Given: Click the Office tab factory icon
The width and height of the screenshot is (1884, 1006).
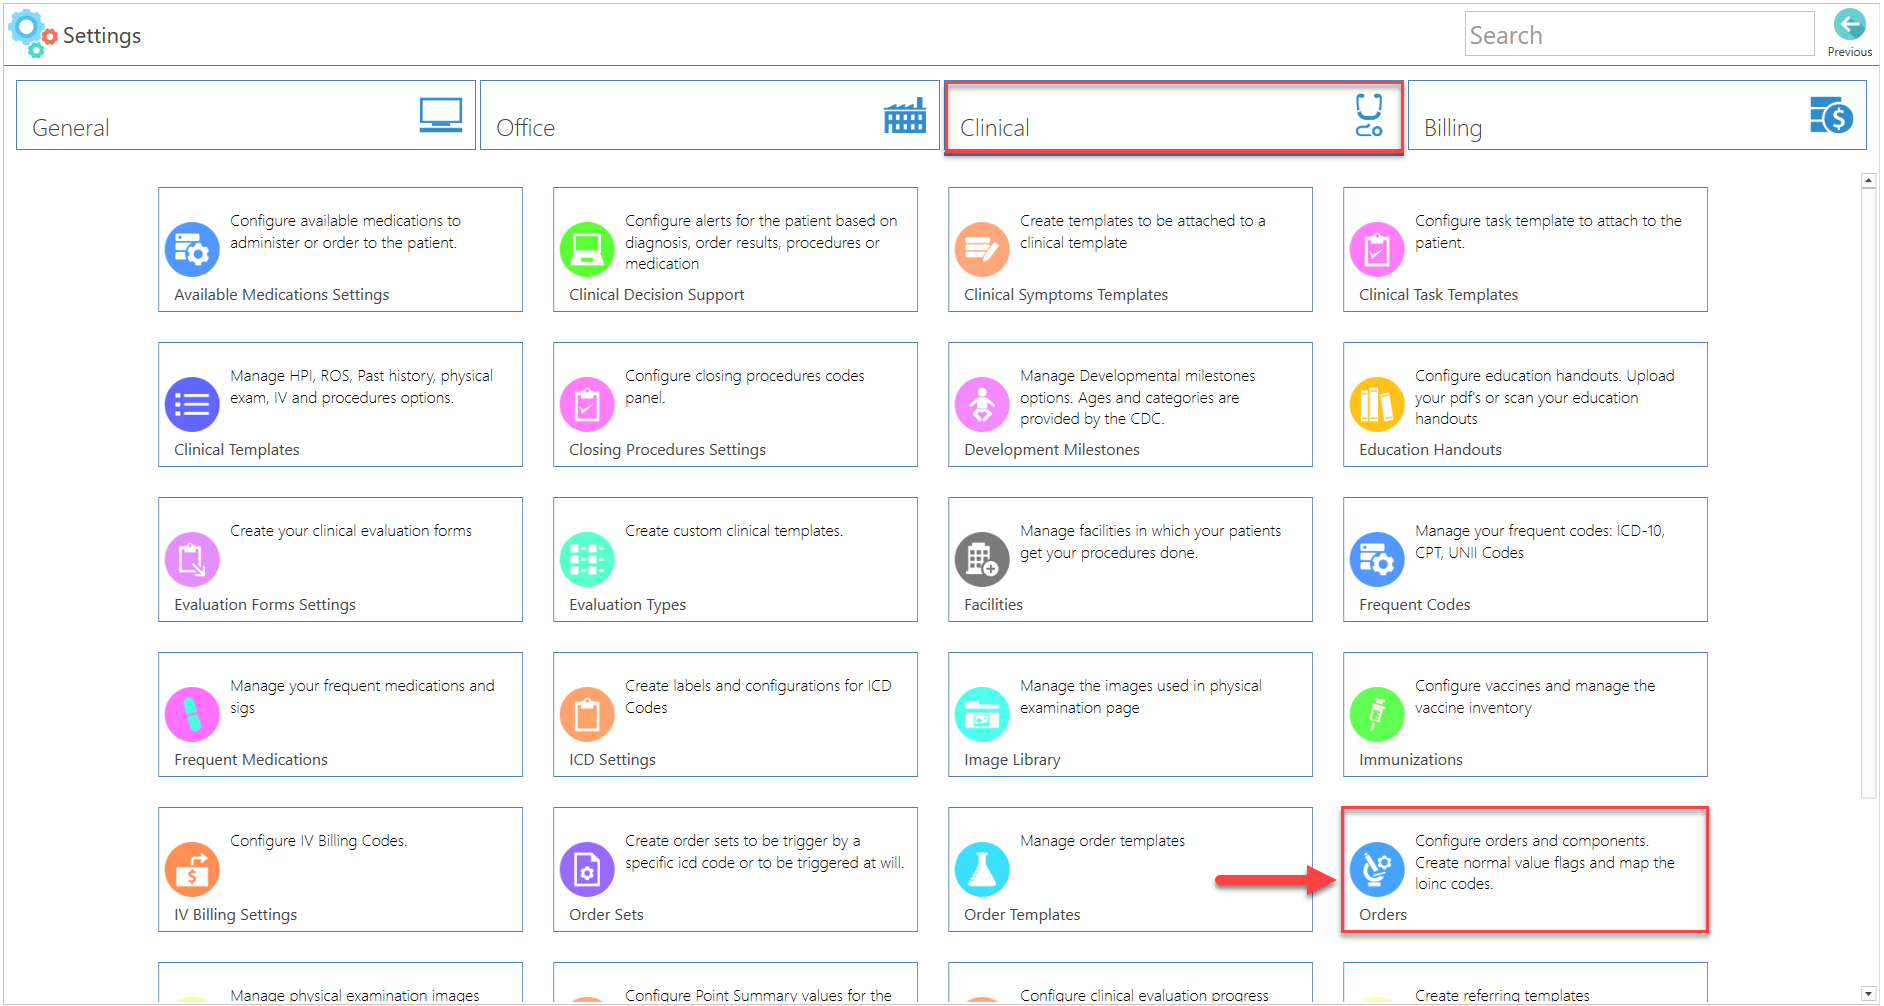Looking at the screenshot, I should (905, 116).
